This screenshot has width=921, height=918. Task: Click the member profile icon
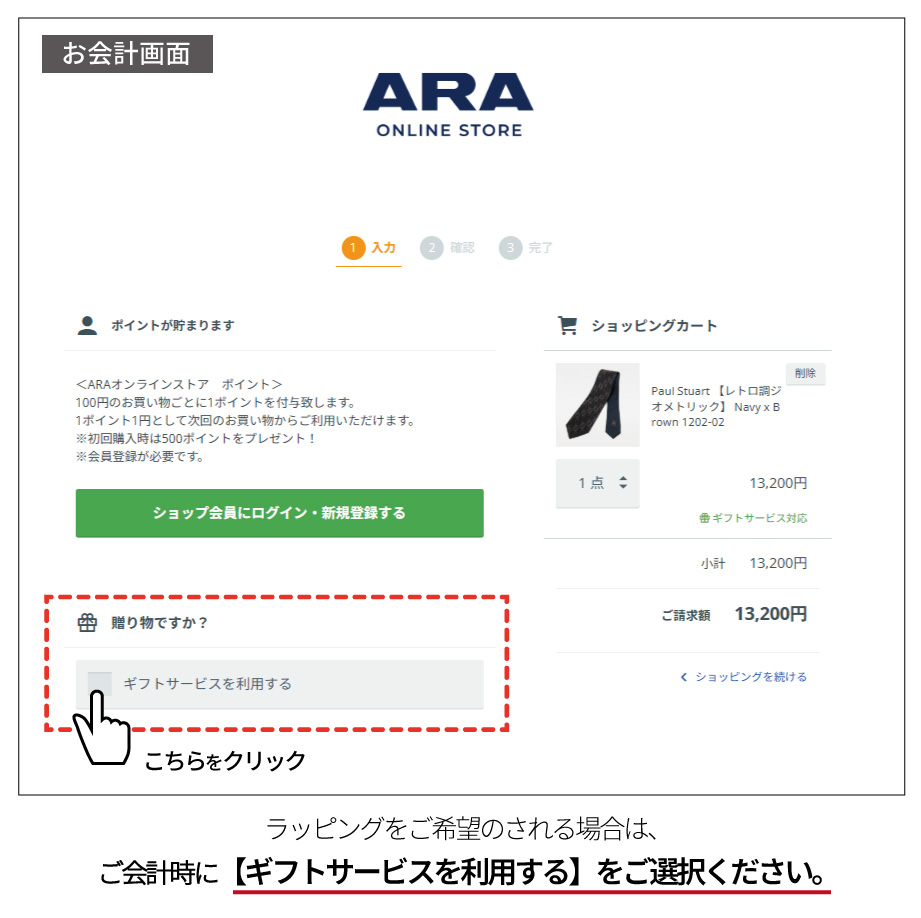87,325
